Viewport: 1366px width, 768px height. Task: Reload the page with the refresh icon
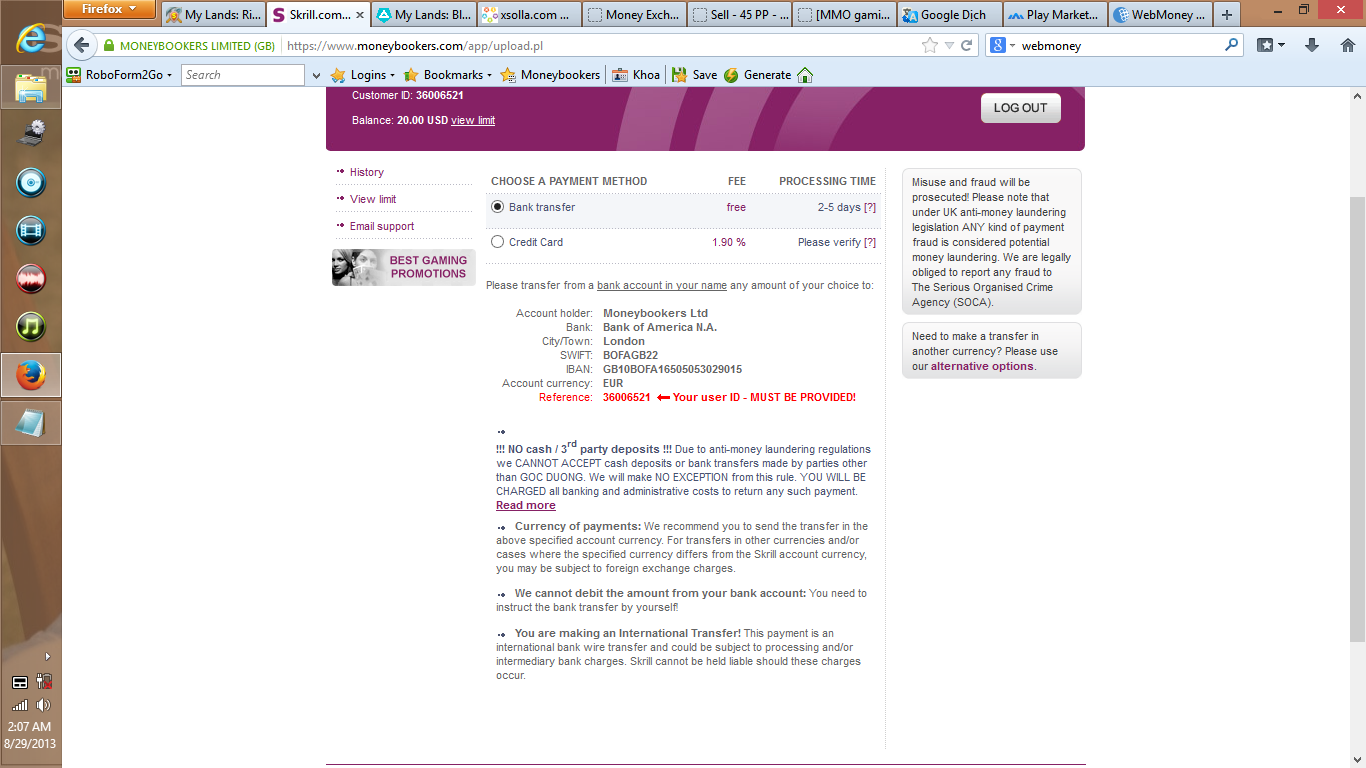click(x=967, y=46)
